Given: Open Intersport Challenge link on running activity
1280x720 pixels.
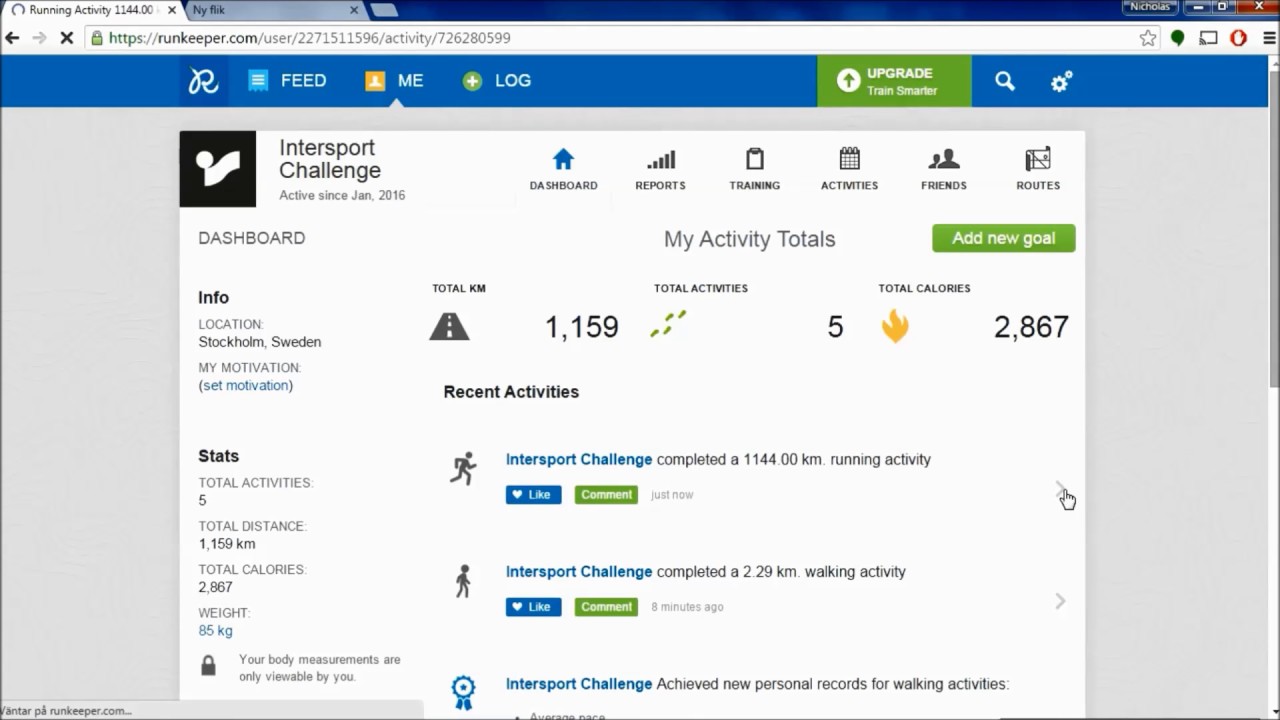Looking at the screenshot, I should (578, 460).
